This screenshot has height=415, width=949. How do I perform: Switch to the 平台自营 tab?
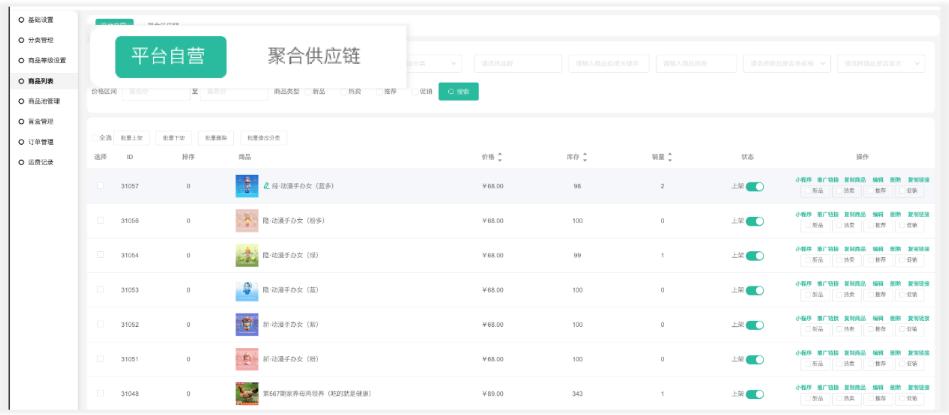coord(171,57)
